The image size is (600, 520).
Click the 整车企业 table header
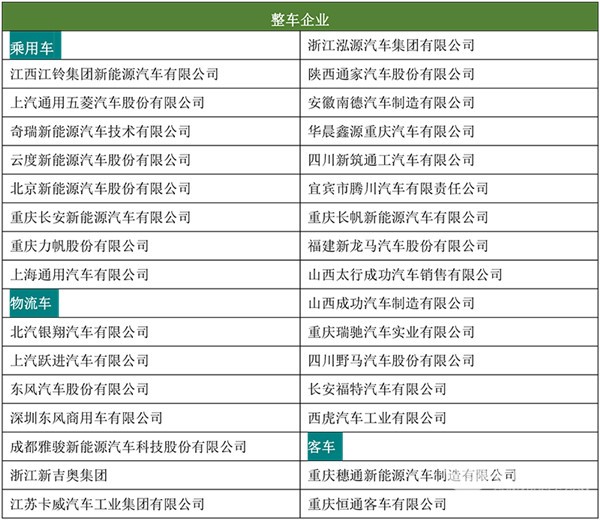tap(300, 19)
